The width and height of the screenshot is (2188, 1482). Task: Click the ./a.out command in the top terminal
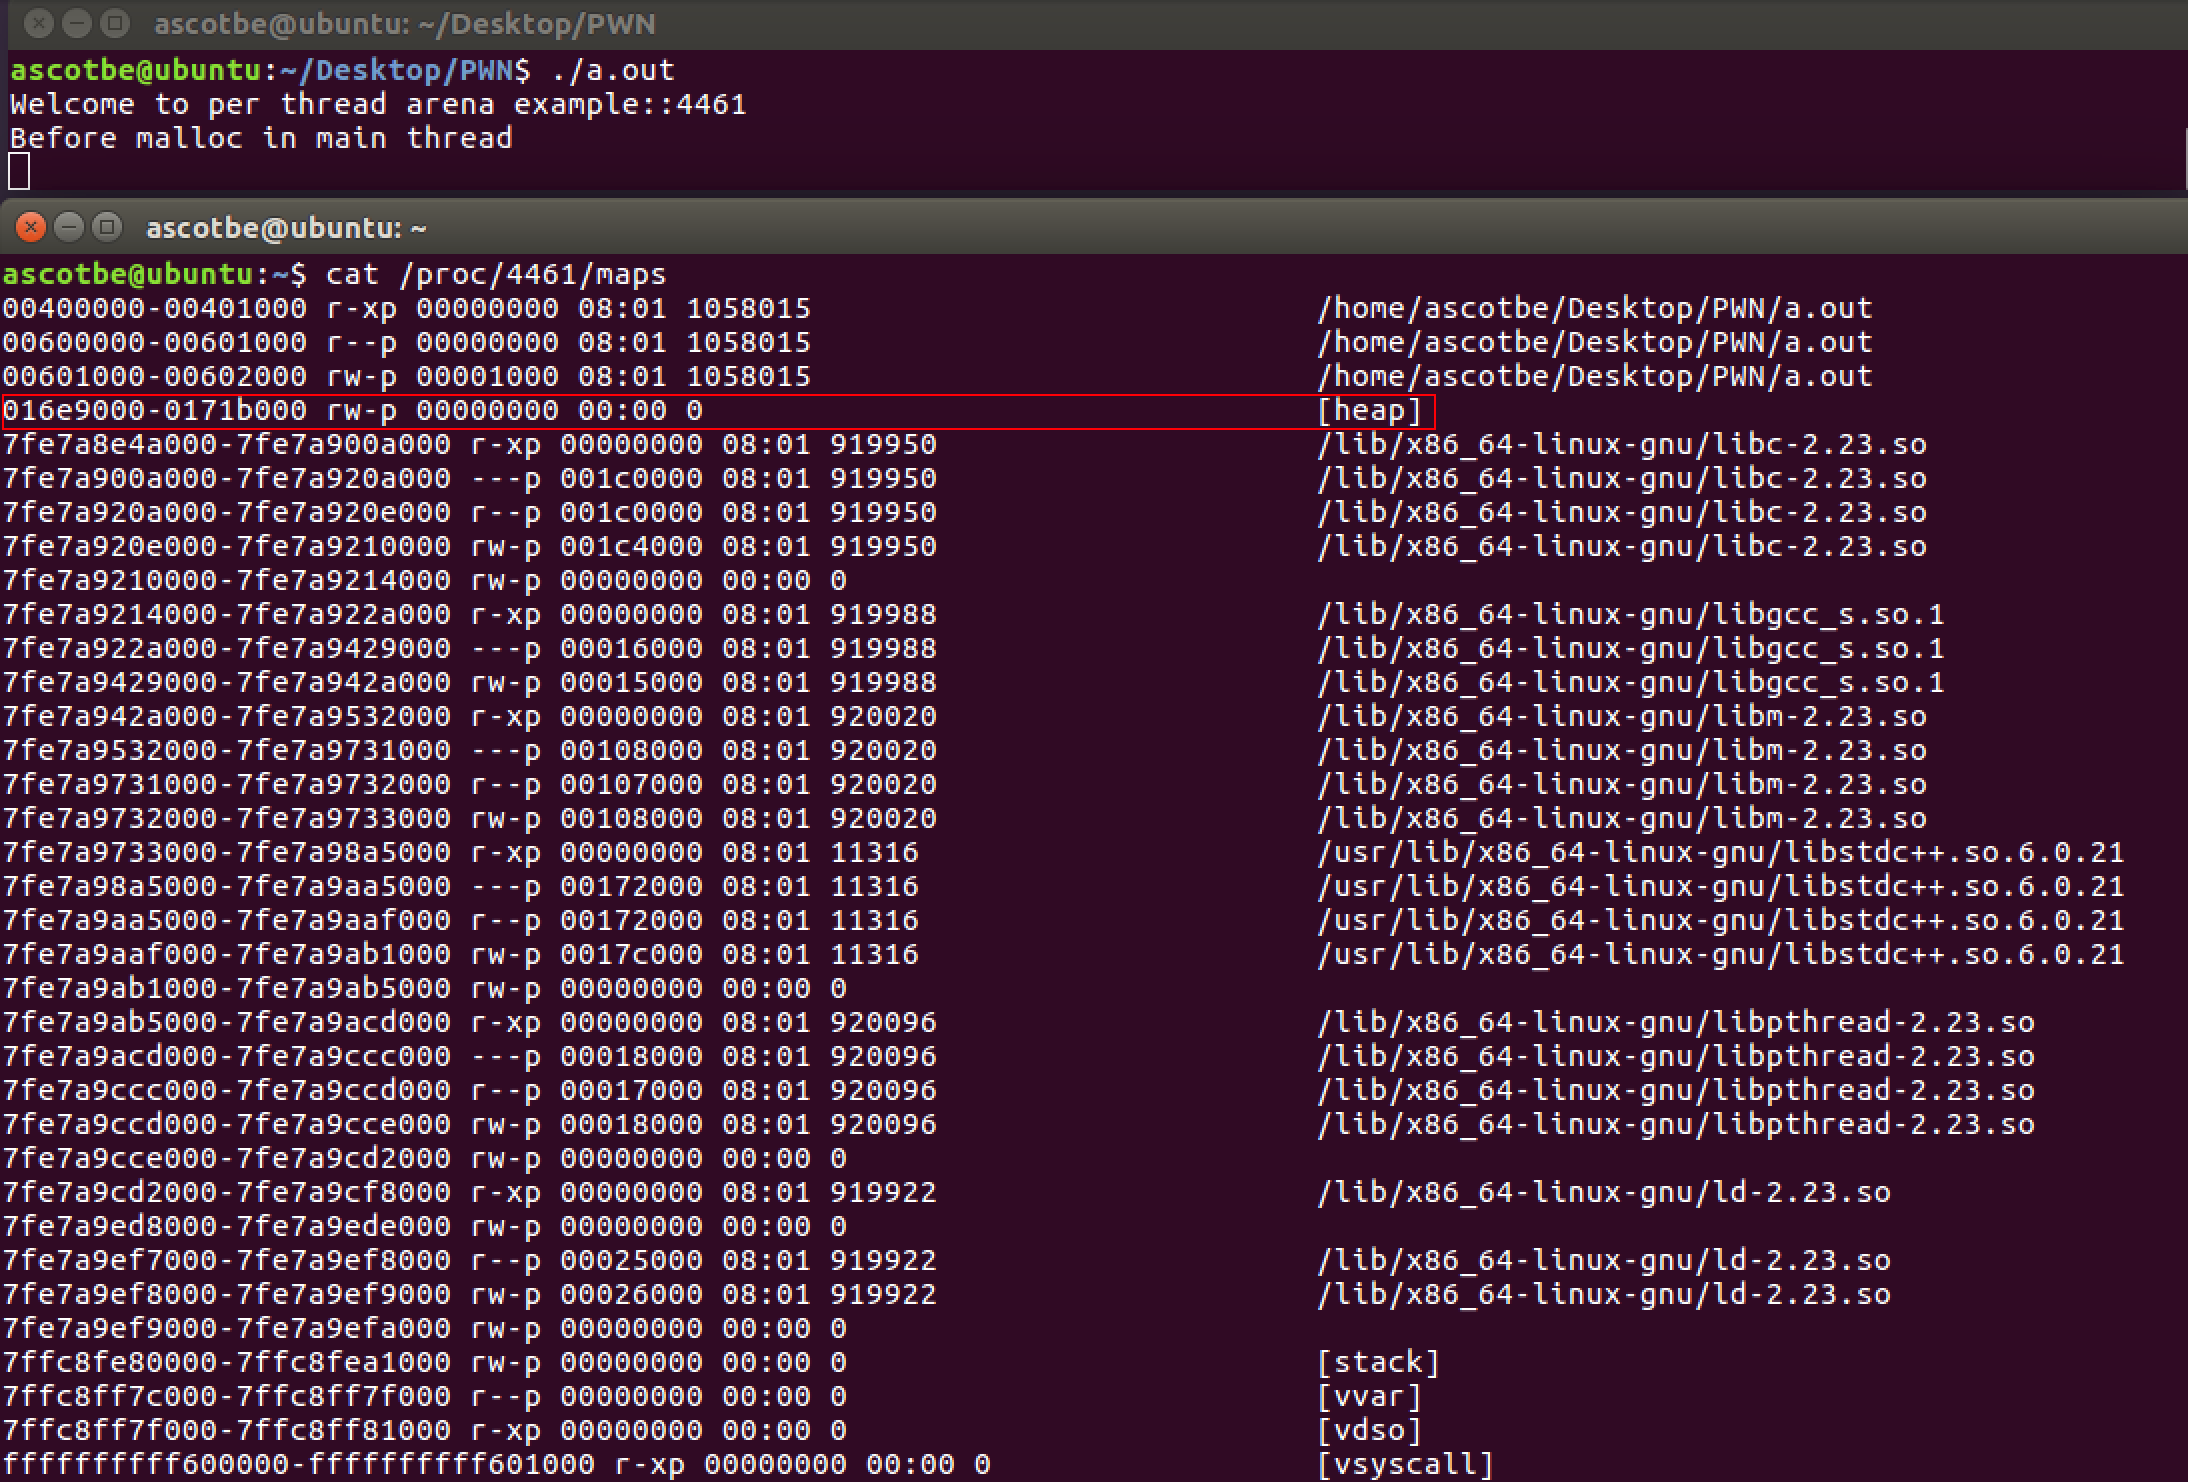(613, 70)
